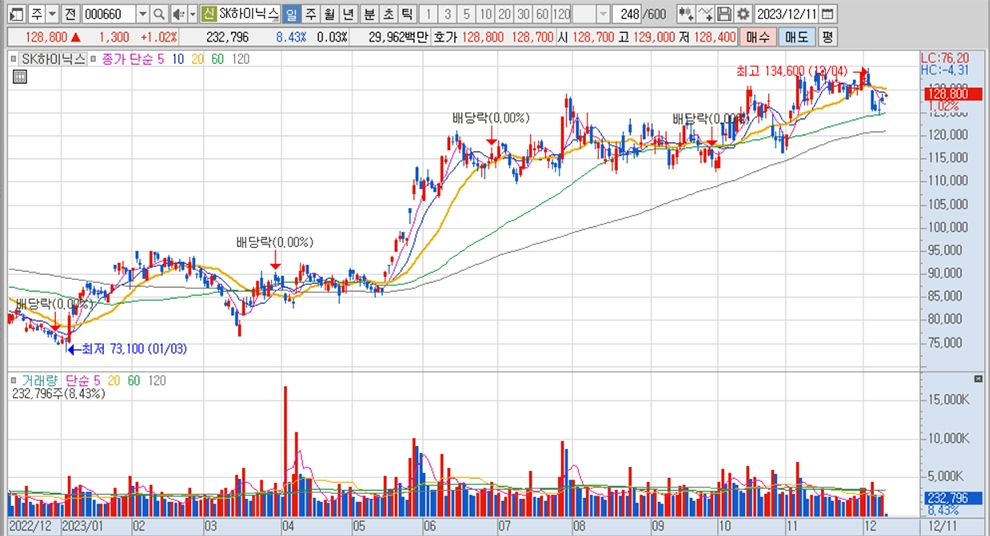Click the 2023/01 label on time axis
The height and width of the screenshot is (536, 990).
pos(83,526)
